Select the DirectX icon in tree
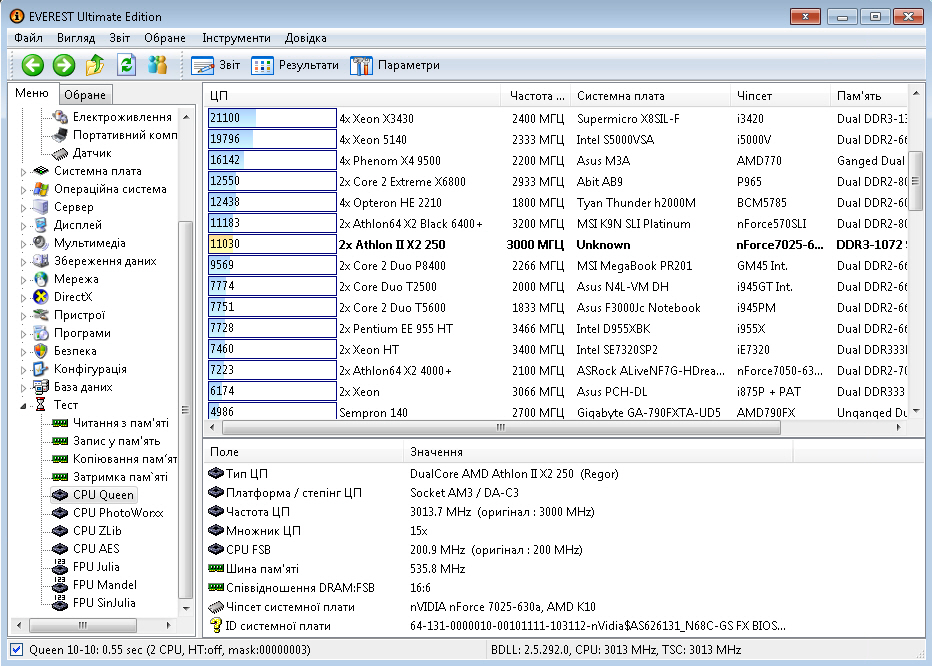Screen dimensions: 932x666 tap(40, 297)
